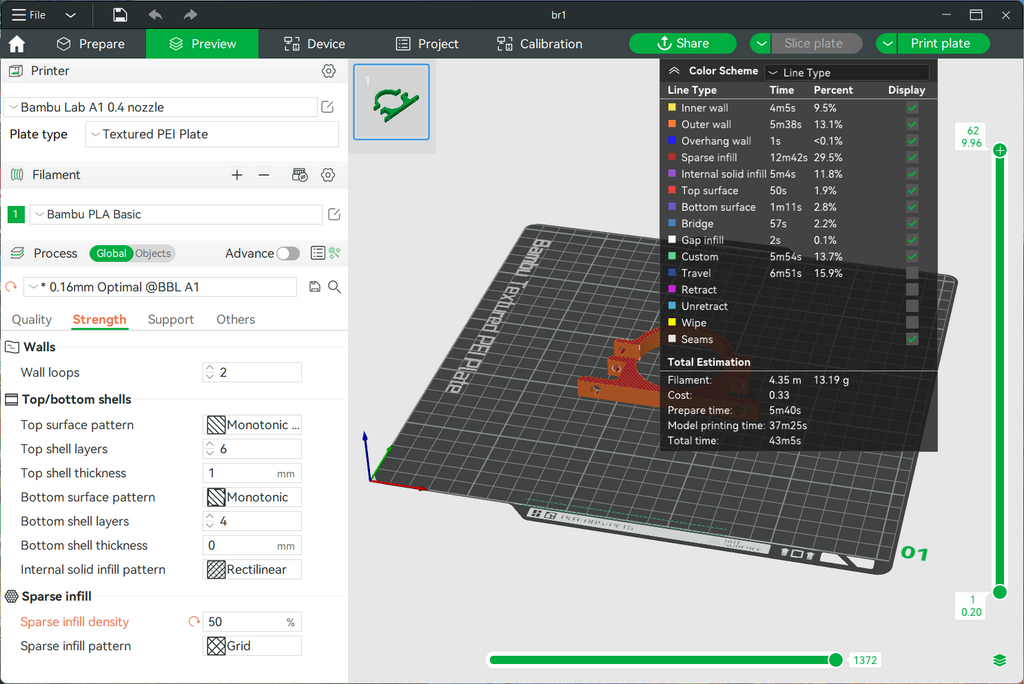The image size is (1024, 684).
Task: Uncheck the Sparse infill display checkbox
Action: coord(912,157)
